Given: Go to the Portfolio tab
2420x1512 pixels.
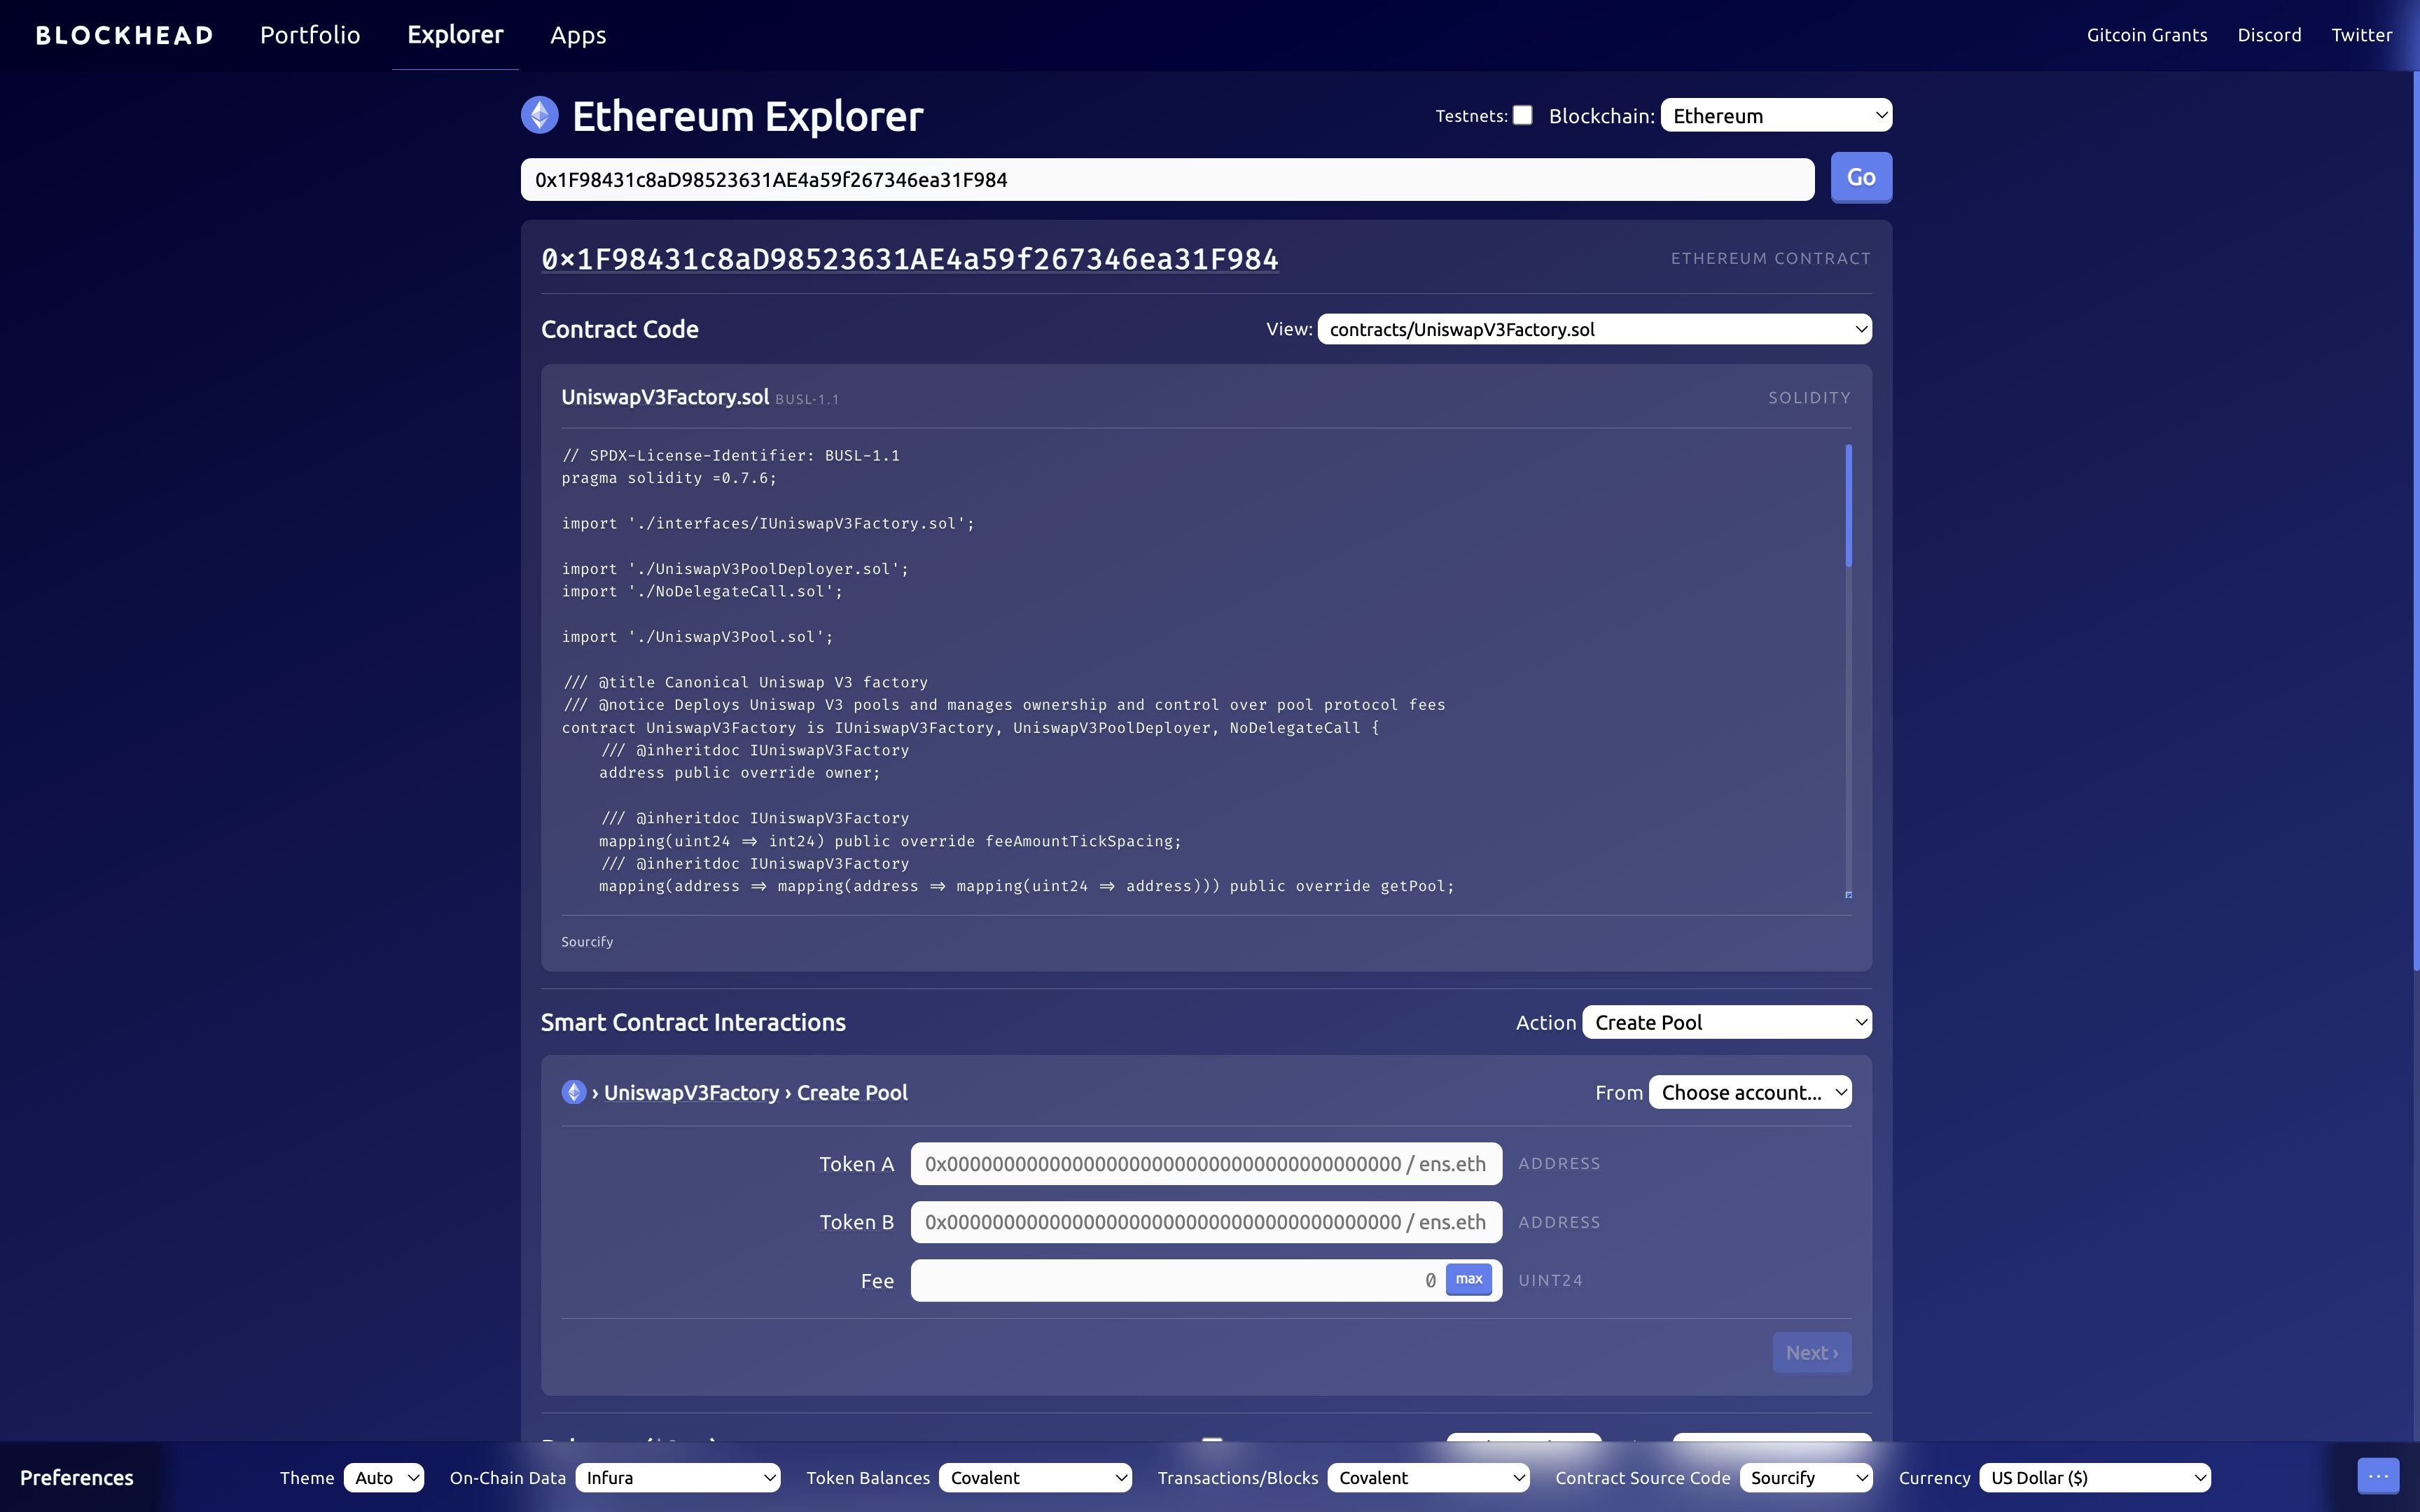Looking at the screenshot, I should click(x=310, y=35).
